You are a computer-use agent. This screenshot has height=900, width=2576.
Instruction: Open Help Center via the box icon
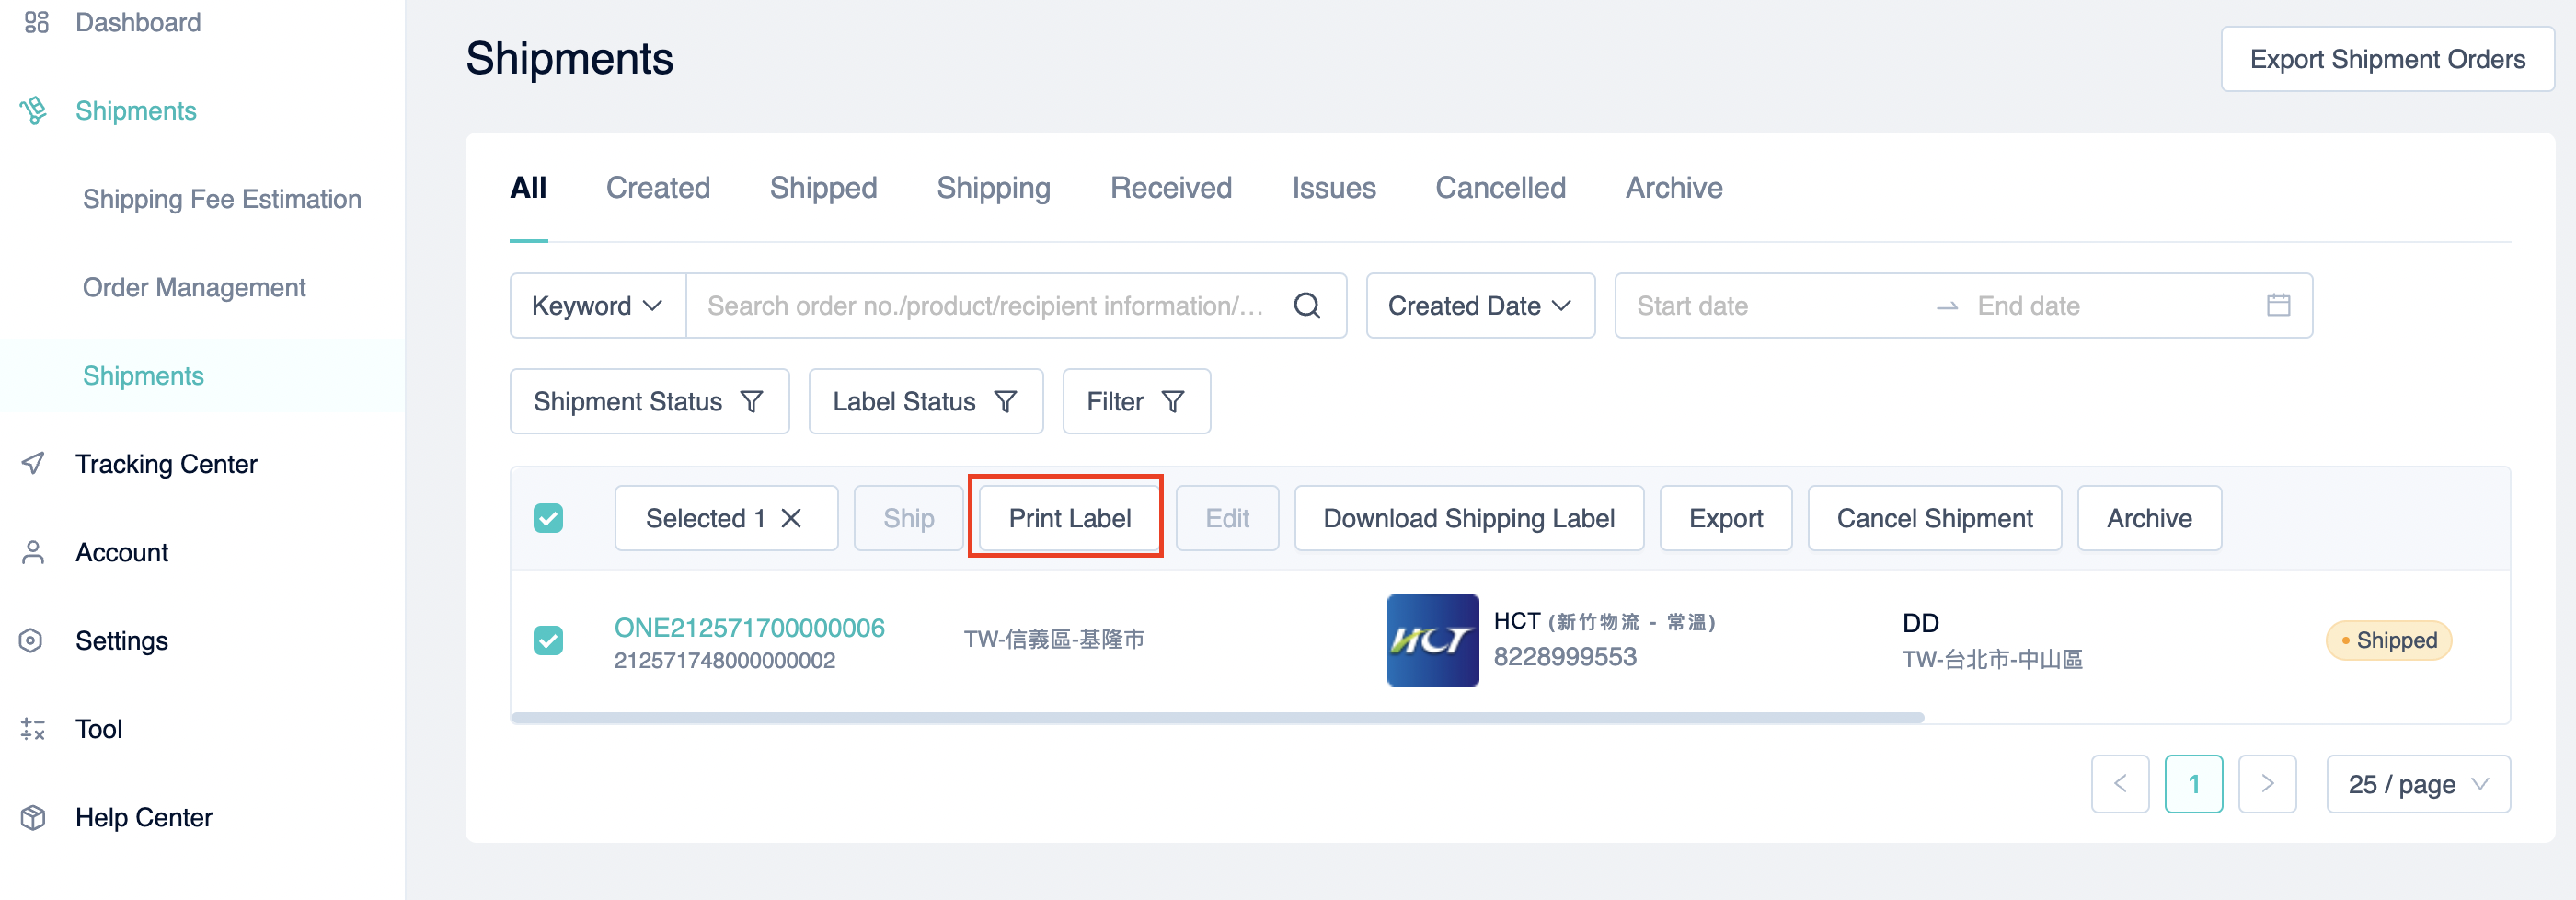(x=31, y=817)
